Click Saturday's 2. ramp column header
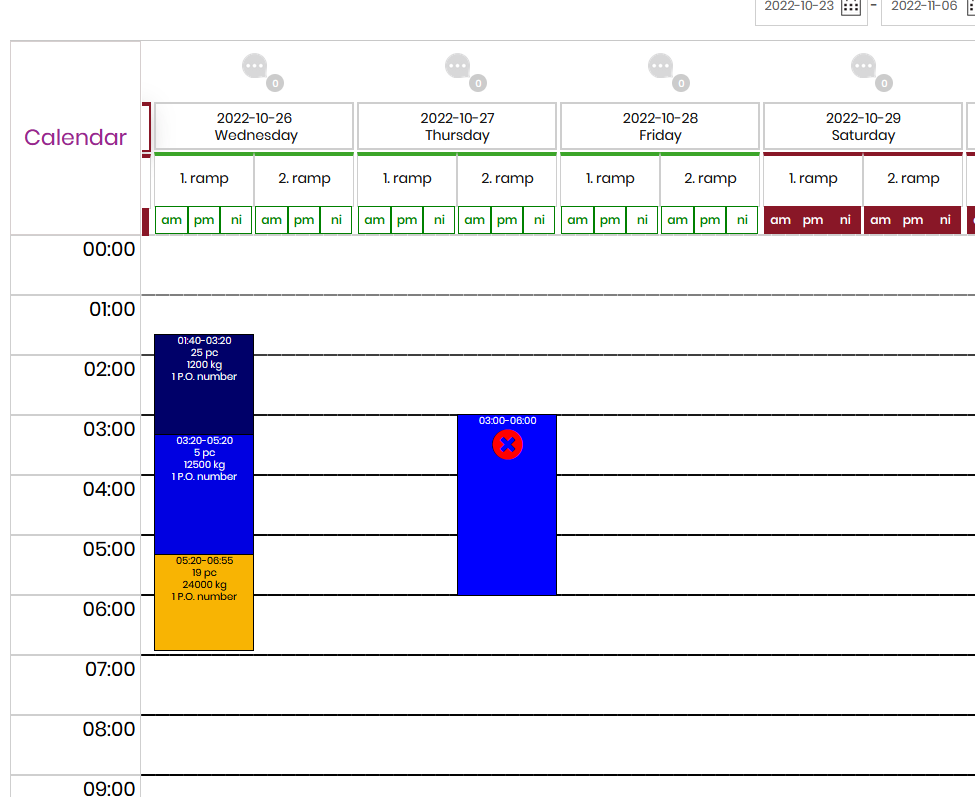This screenshot has height=797, width=975. (913, 179)
